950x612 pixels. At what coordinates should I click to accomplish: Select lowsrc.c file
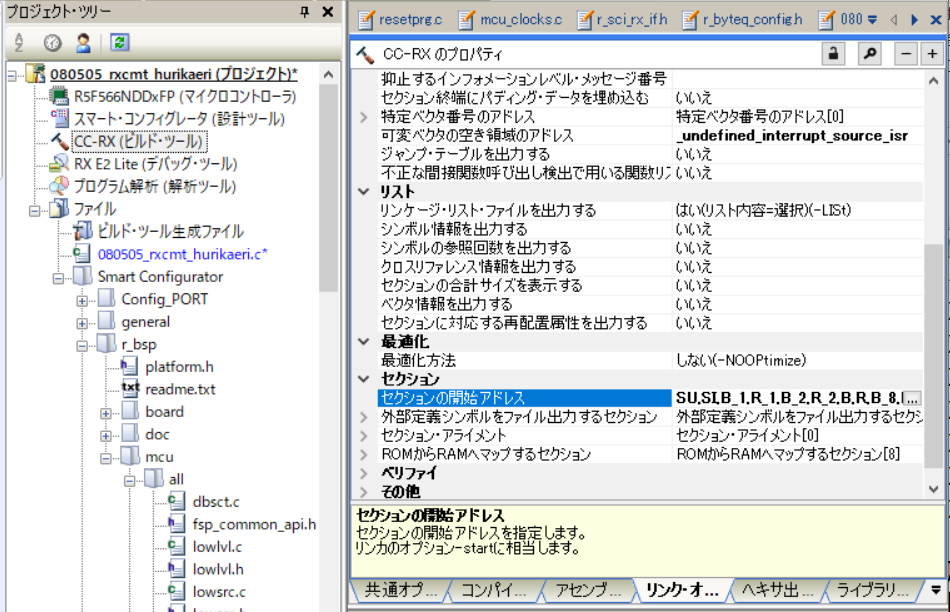219,591
